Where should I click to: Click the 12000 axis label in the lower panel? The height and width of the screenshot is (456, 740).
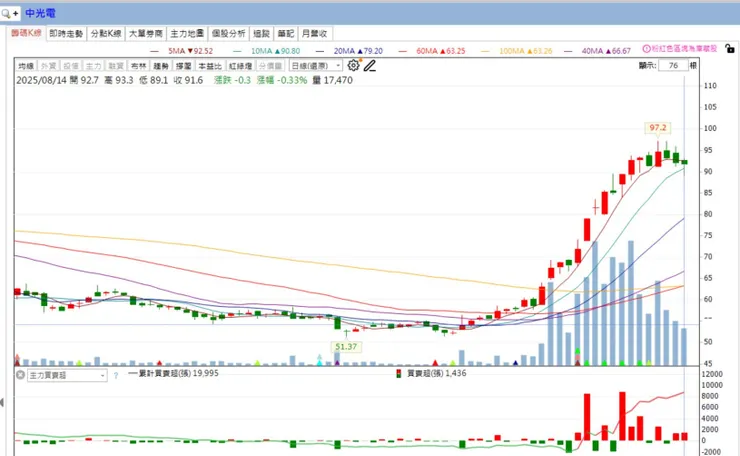(712, 374)
